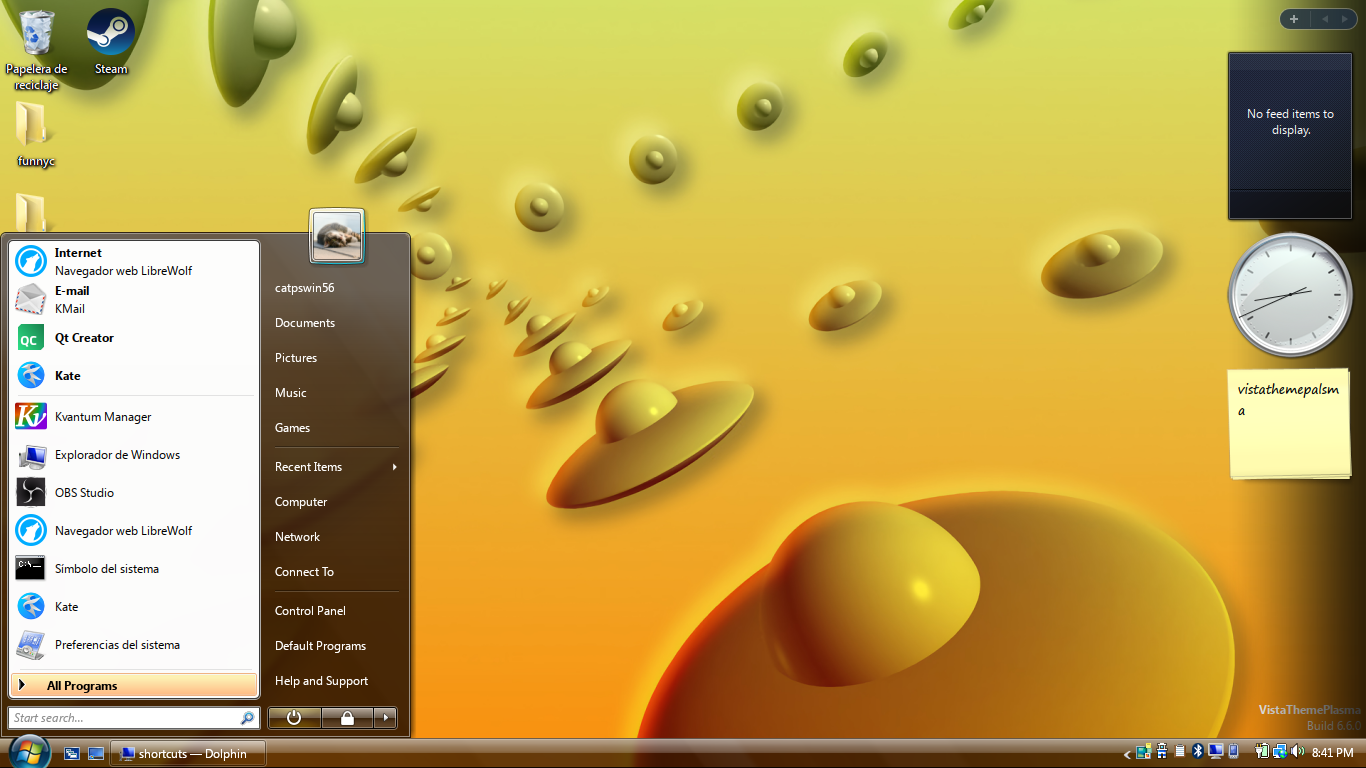1366x768 pixels.
Task: Click the analog clock gadget
Action: click(1289, 295)
